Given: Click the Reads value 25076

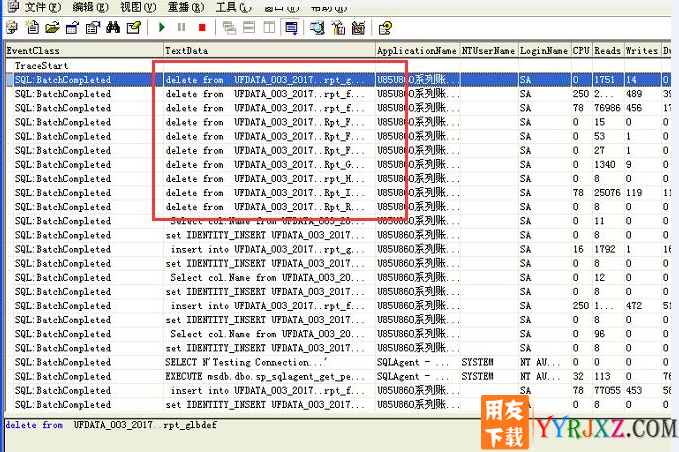Looking at the screenshot, I should [607, 193].
